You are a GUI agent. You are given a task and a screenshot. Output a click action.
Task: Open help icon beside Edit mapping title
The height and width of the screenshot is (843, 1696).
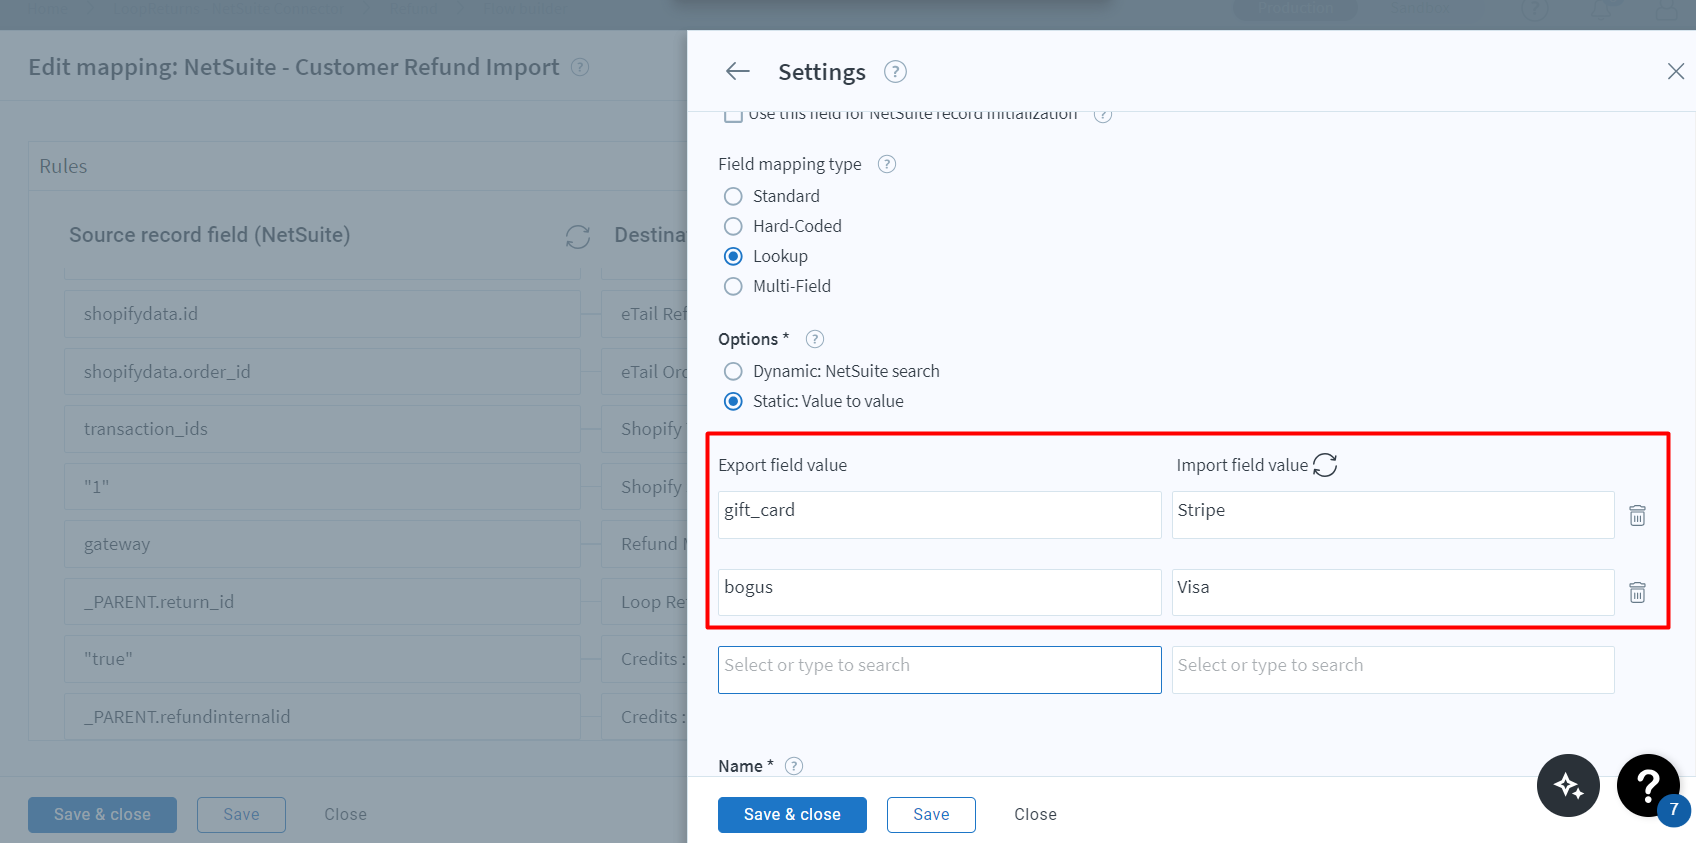coord(580,67)
